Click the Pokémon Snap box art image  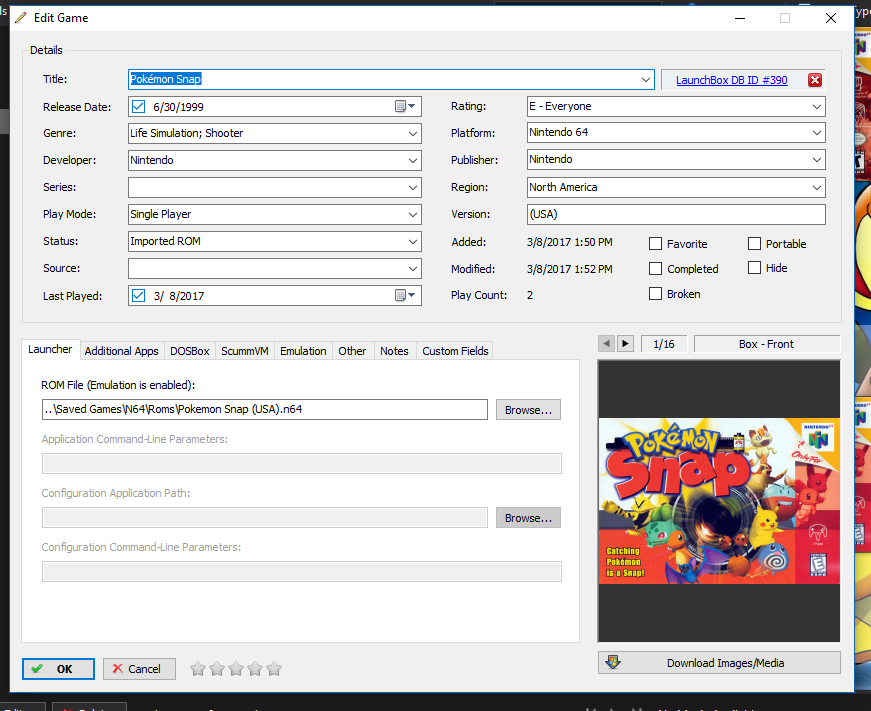pos(719,501)
